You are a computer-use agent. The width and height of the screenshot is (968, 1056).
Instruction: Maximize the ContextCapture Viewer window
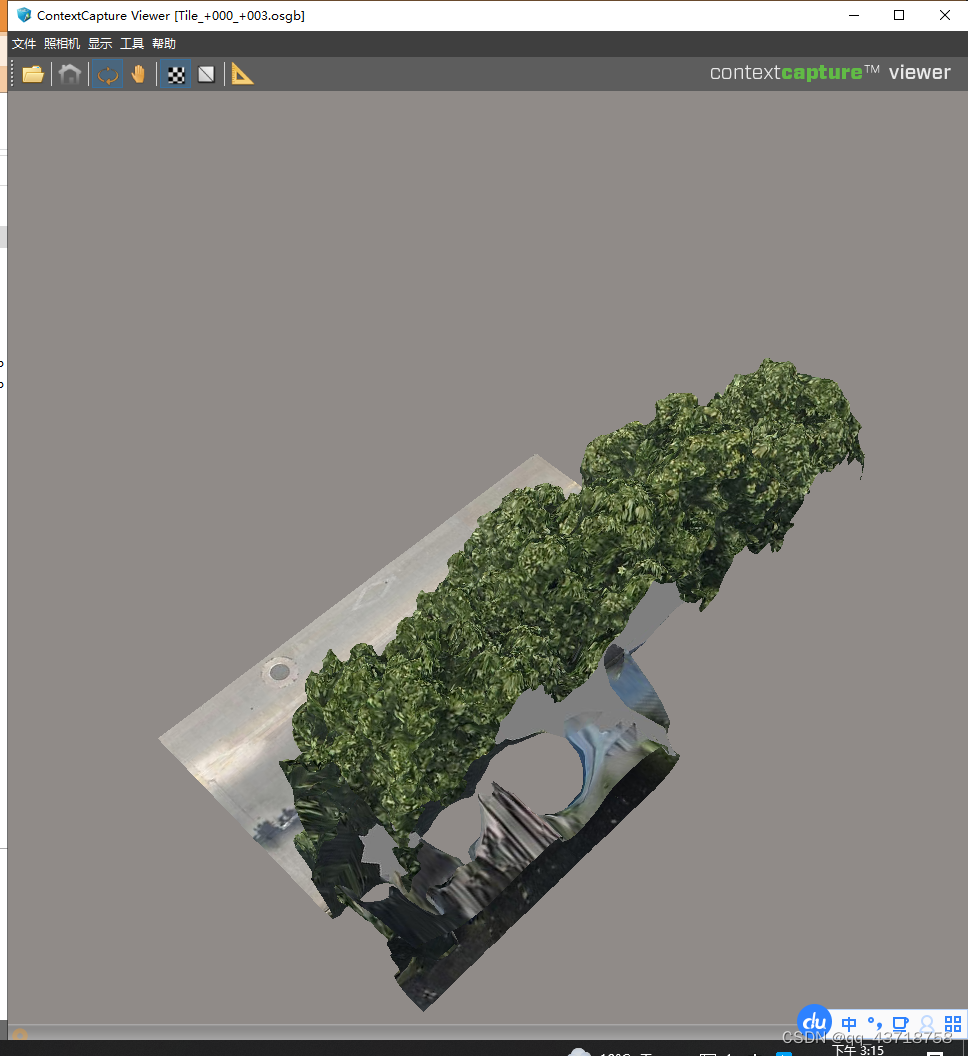(x=899, y=15)
